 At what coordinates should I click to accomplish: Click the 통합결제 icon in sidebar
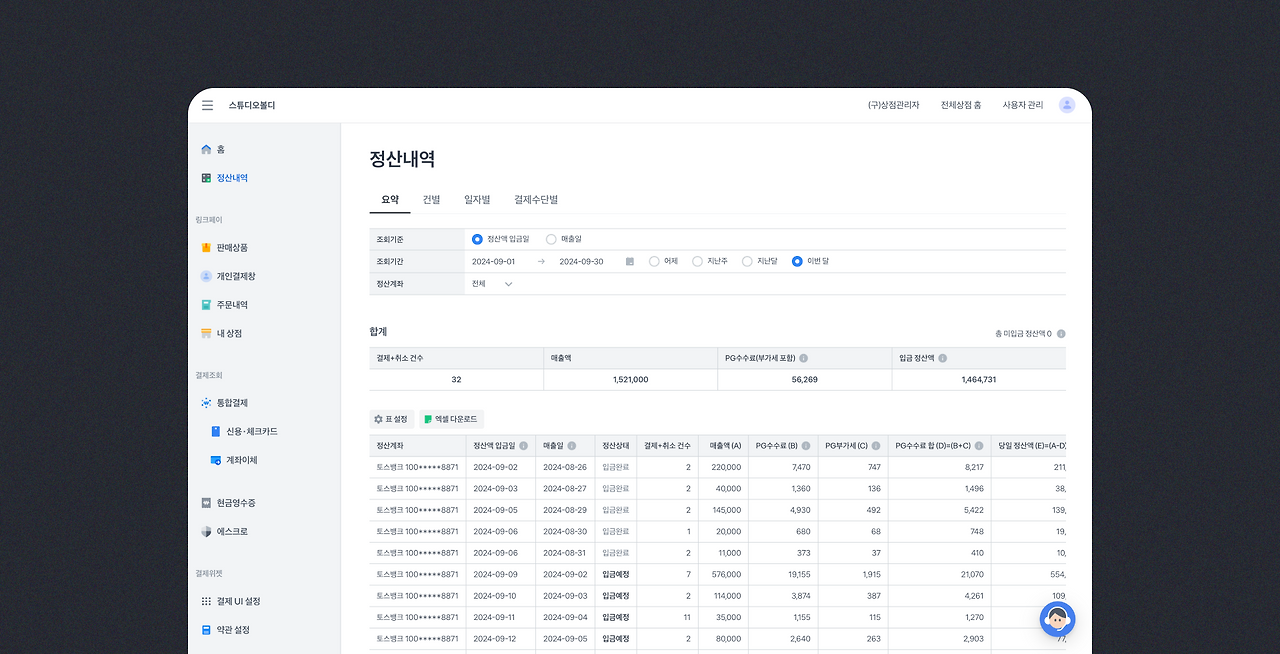206,403
